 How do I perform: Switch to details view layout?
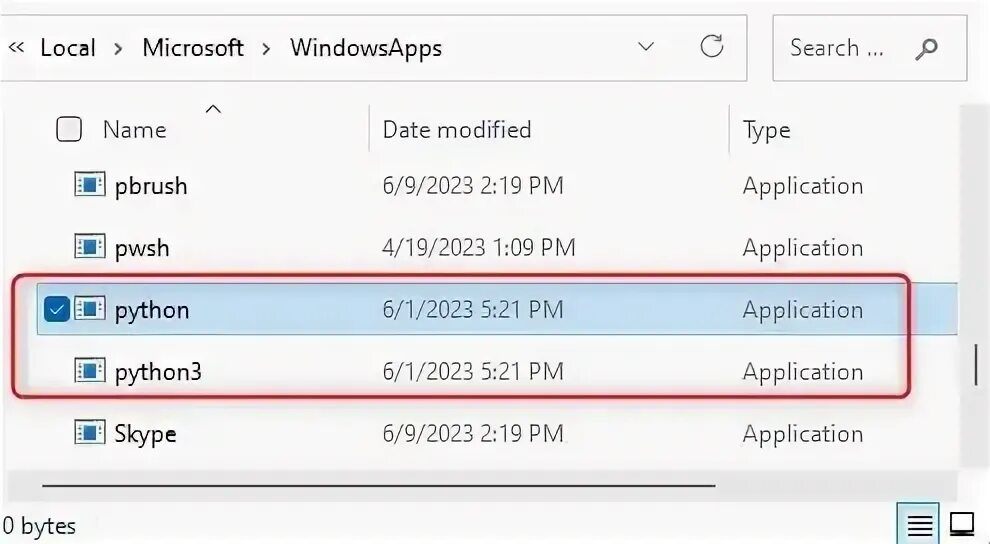[920, 524]
